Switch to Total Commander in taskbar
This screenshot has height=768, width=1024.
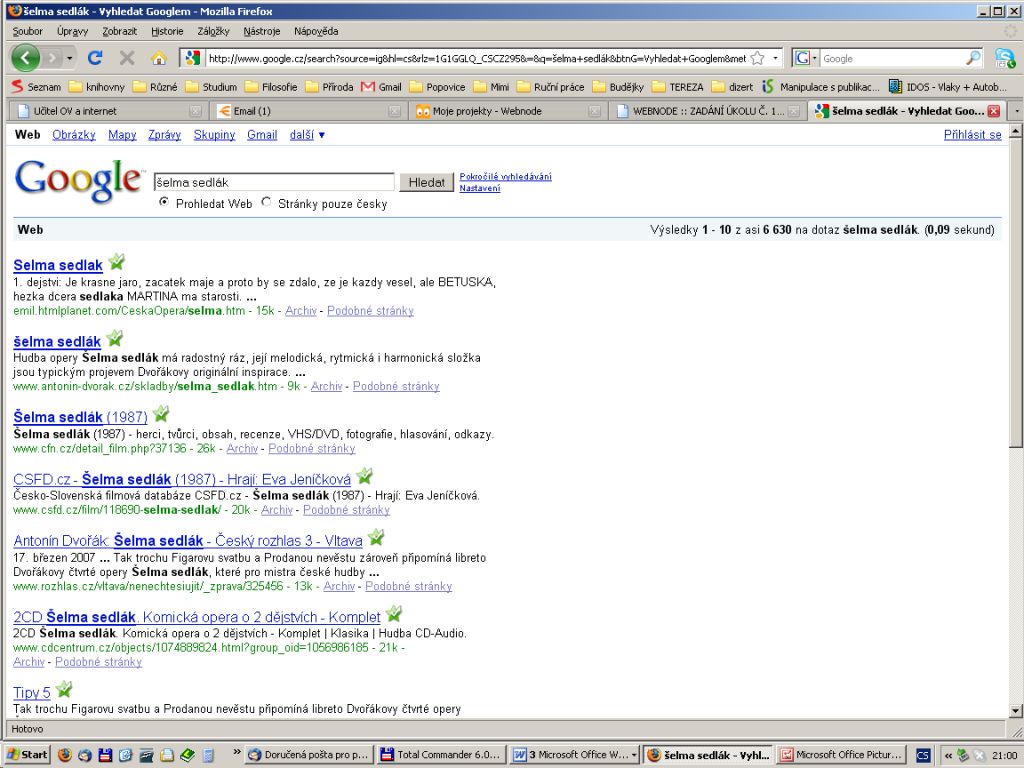(440, 755)
